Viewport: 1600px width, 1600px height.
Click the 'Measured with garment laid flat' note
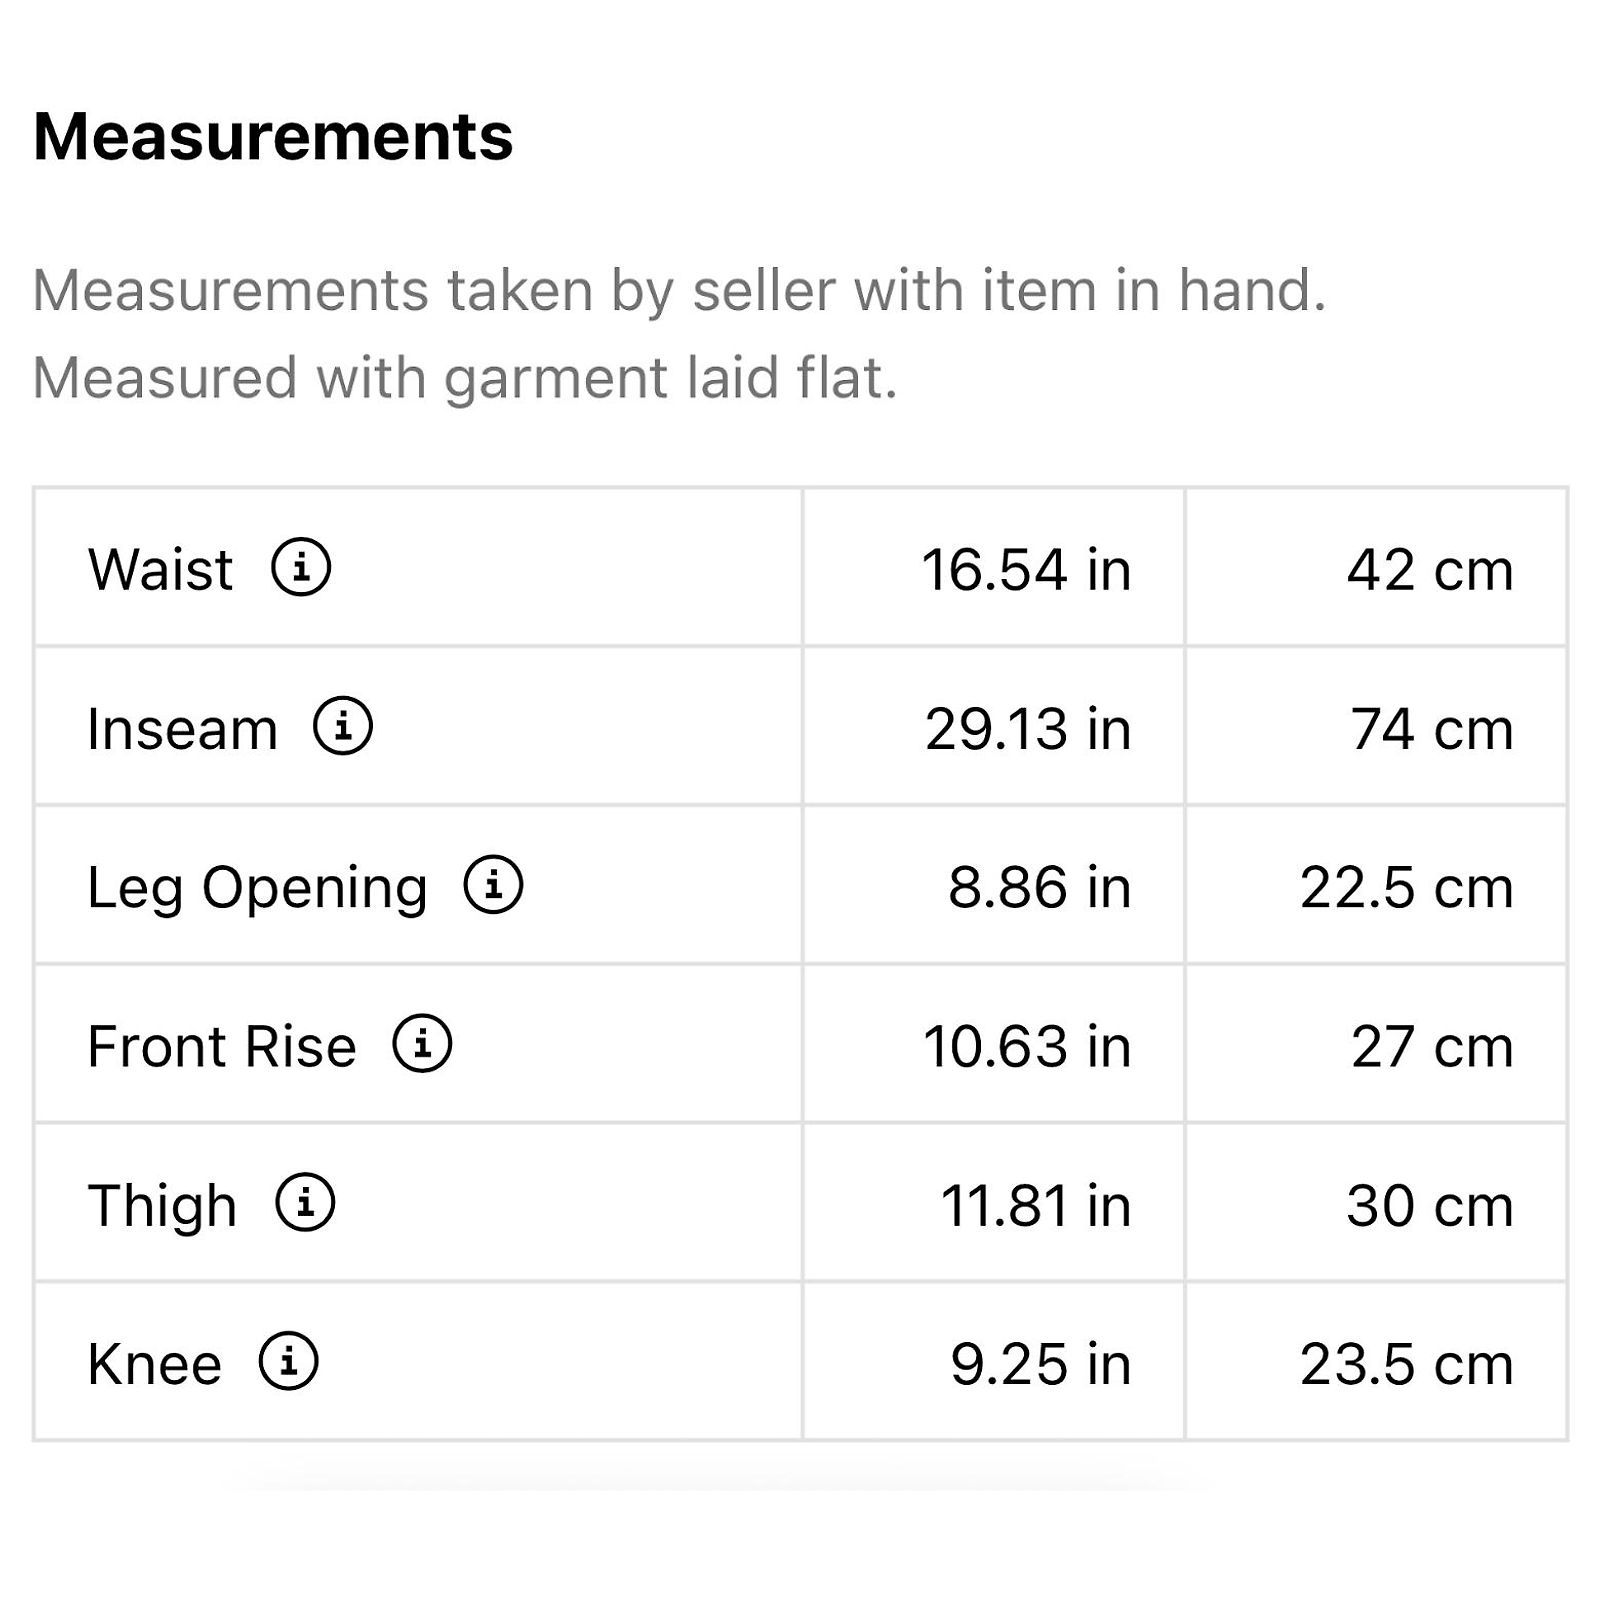(x=465, y=378)
